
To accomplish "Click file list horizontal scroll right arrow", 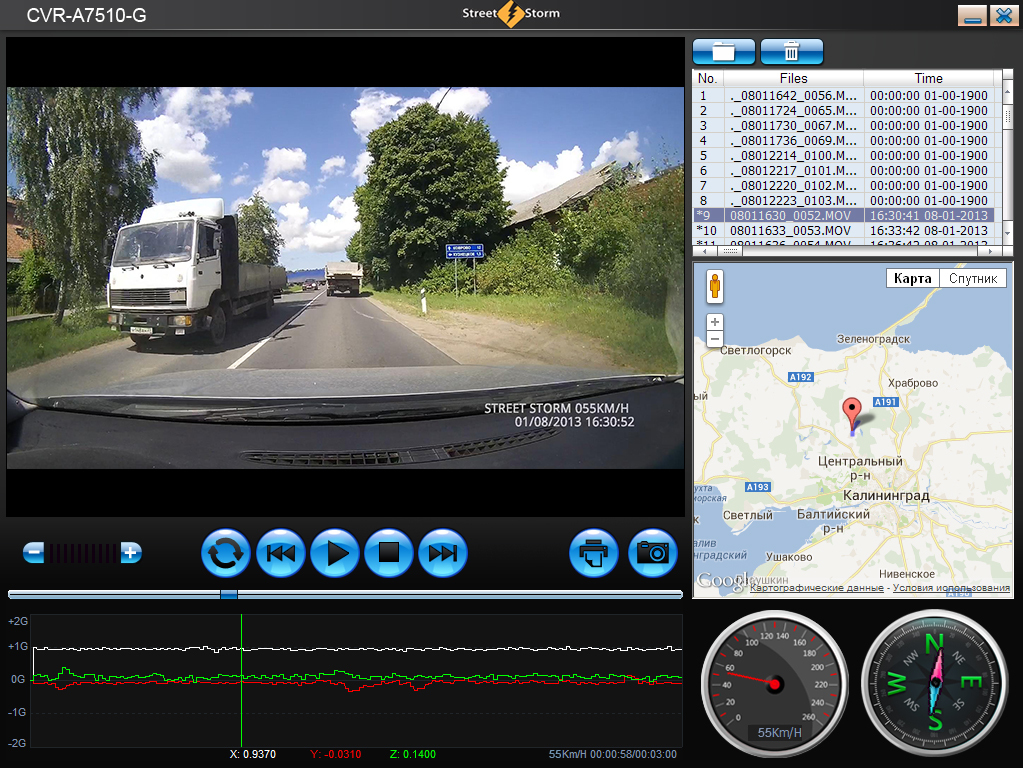I will coord(990,251).
